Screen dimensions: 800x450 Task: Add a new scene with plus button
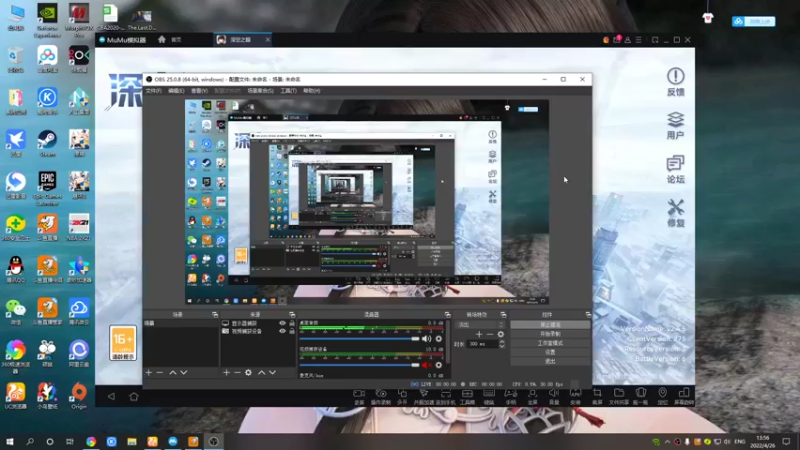coord(148,373)
